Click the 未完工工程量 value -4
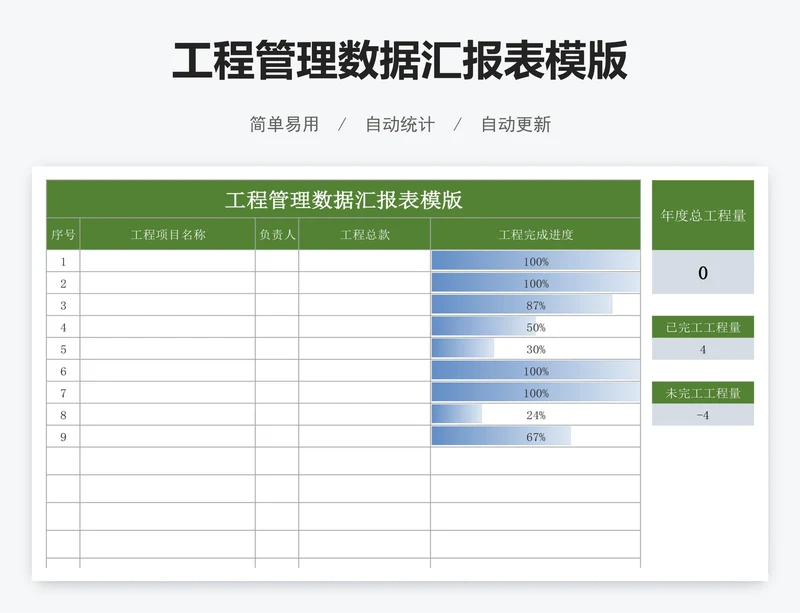 point(703,415)
